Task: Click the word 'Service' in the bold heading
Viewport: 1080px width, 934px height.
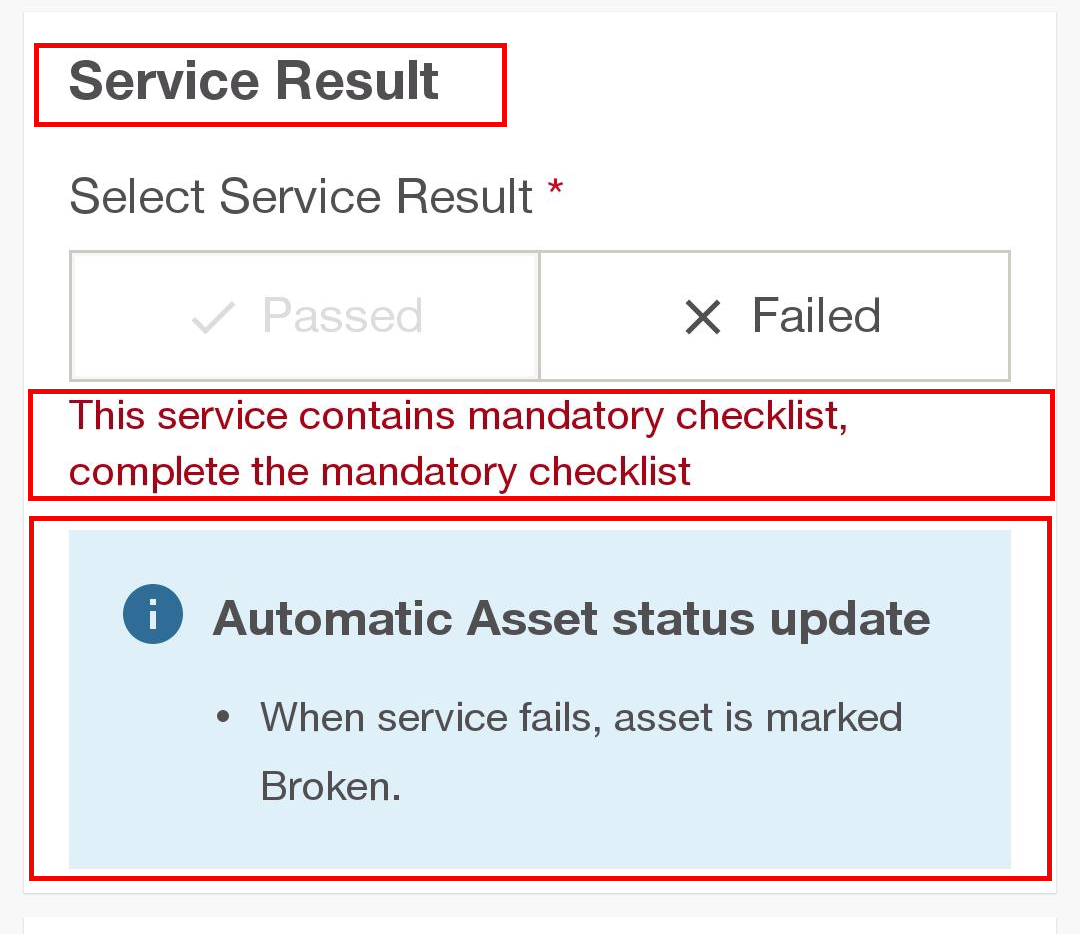Action: pyautogui.click(x=154, y=81)
